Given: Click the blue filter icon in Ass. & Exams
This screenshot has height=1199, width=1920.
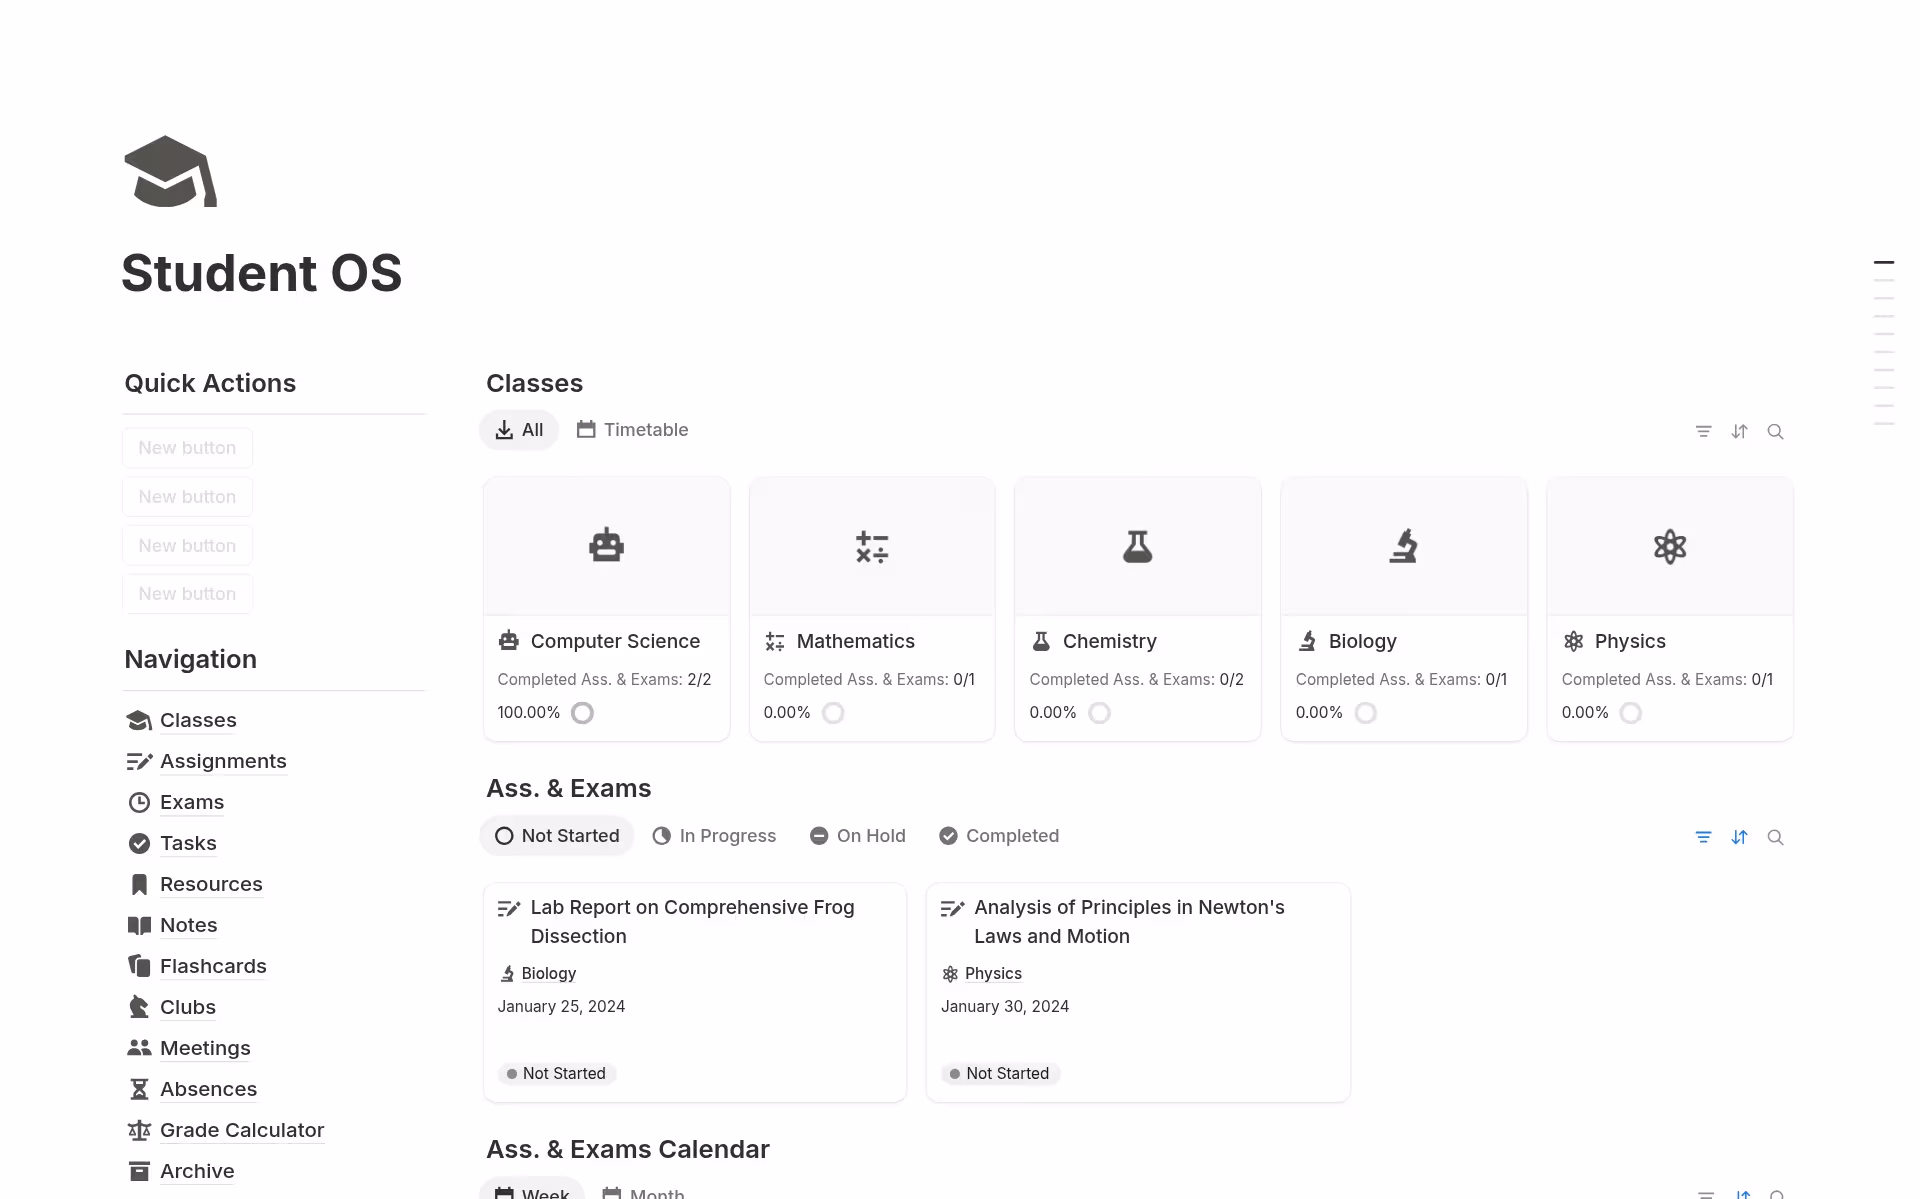Looking at the screenshot, I should 1703,837.
